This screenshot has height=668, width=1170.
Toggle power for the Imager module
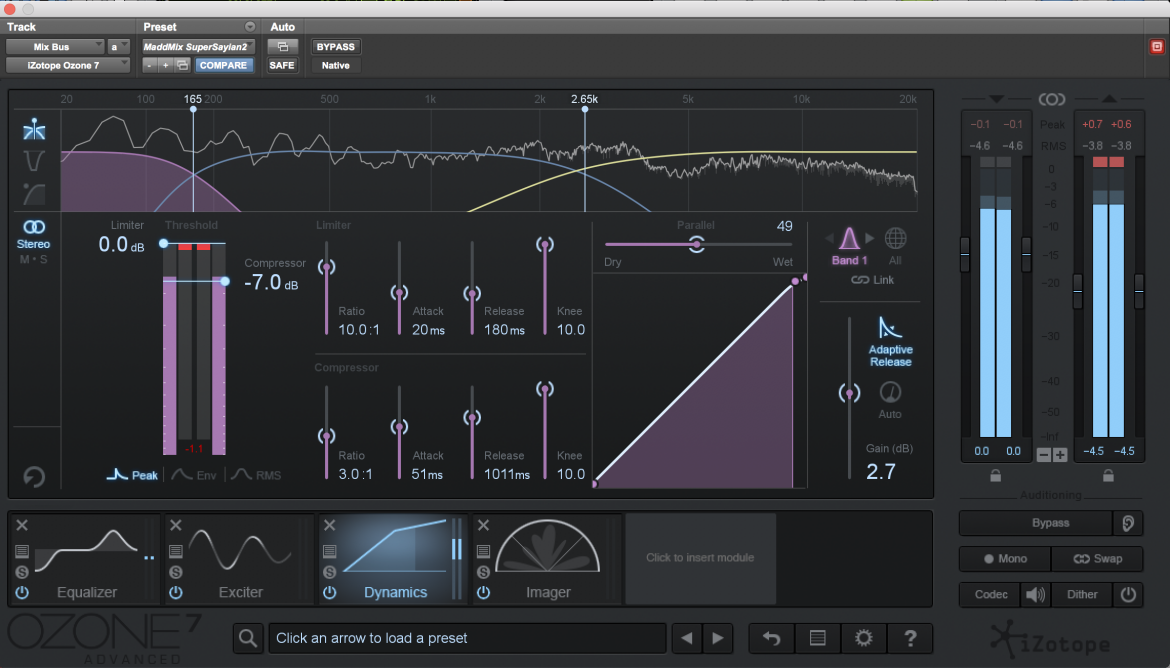pyautogui.click(x=484, y=593)
